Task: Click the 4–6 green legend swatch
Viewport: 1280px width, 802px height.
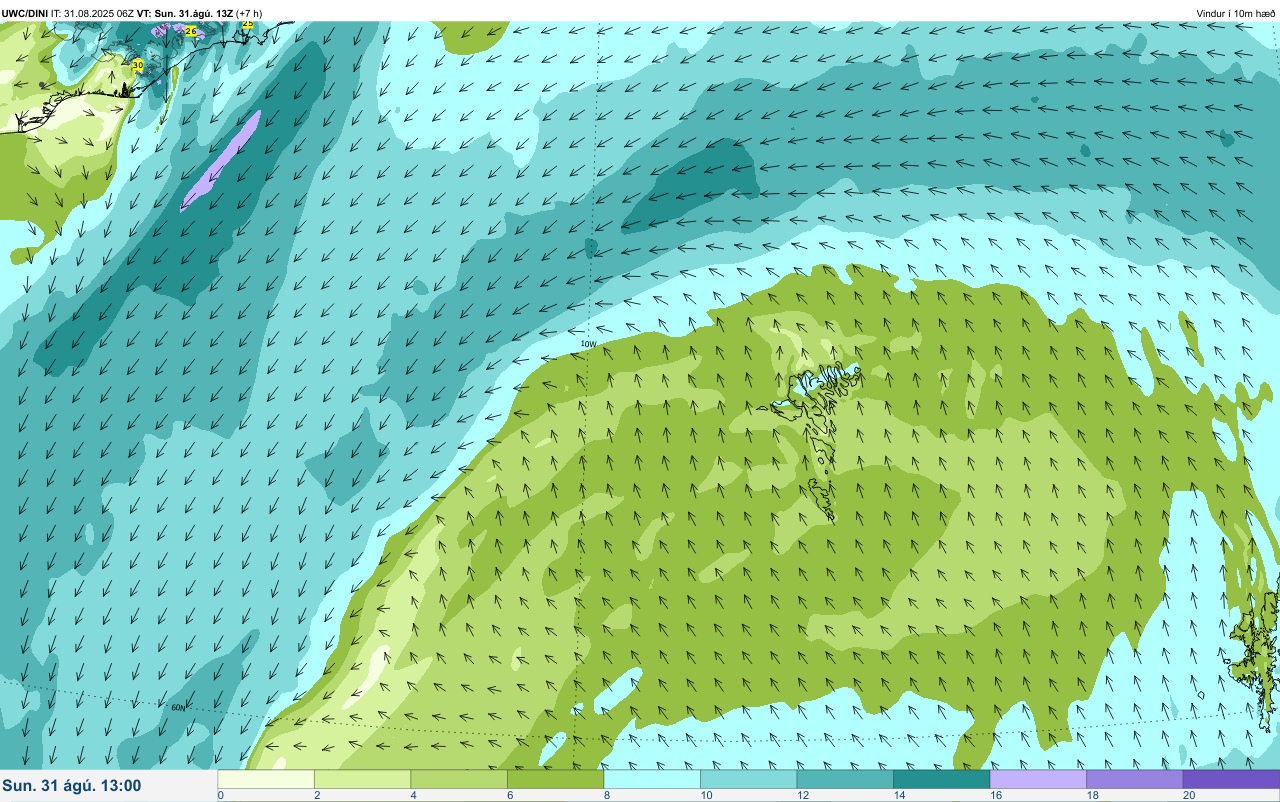Action: 459,779
